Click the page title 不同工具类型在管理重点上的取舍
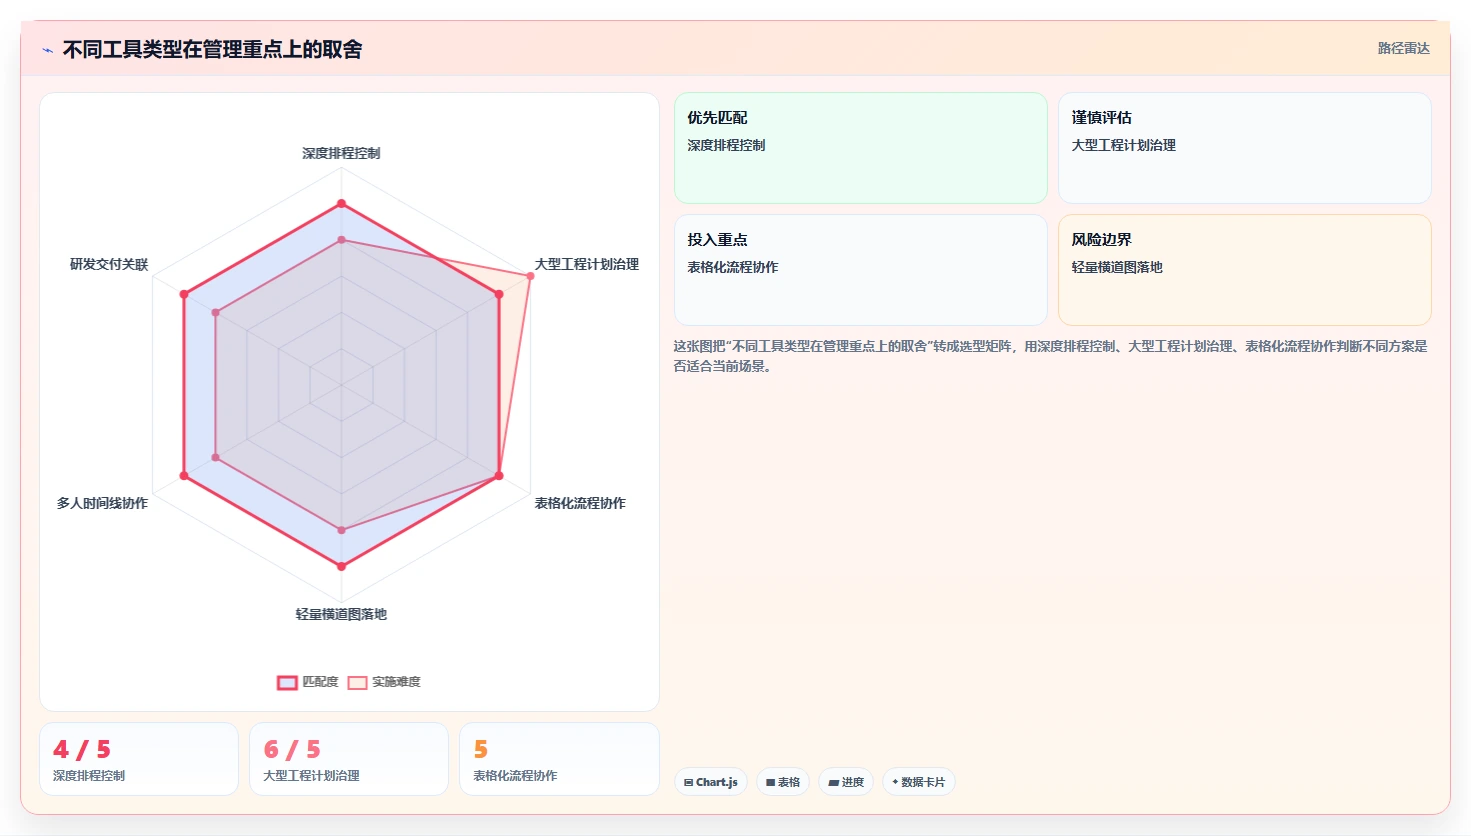Screen dimensions: 1471x836 coord(212,49)
